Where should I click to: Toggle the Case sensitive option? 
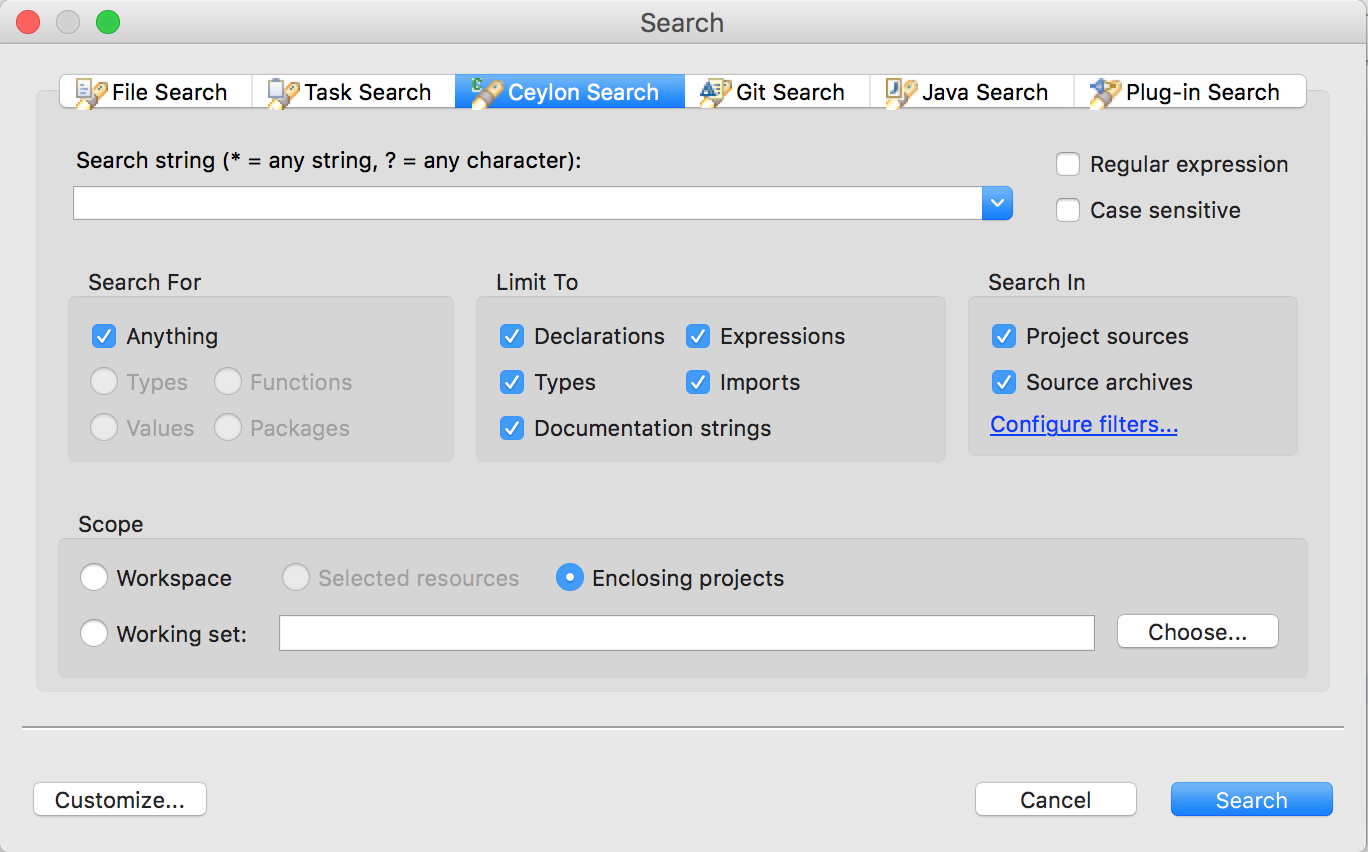click(x=1068, y=210)
